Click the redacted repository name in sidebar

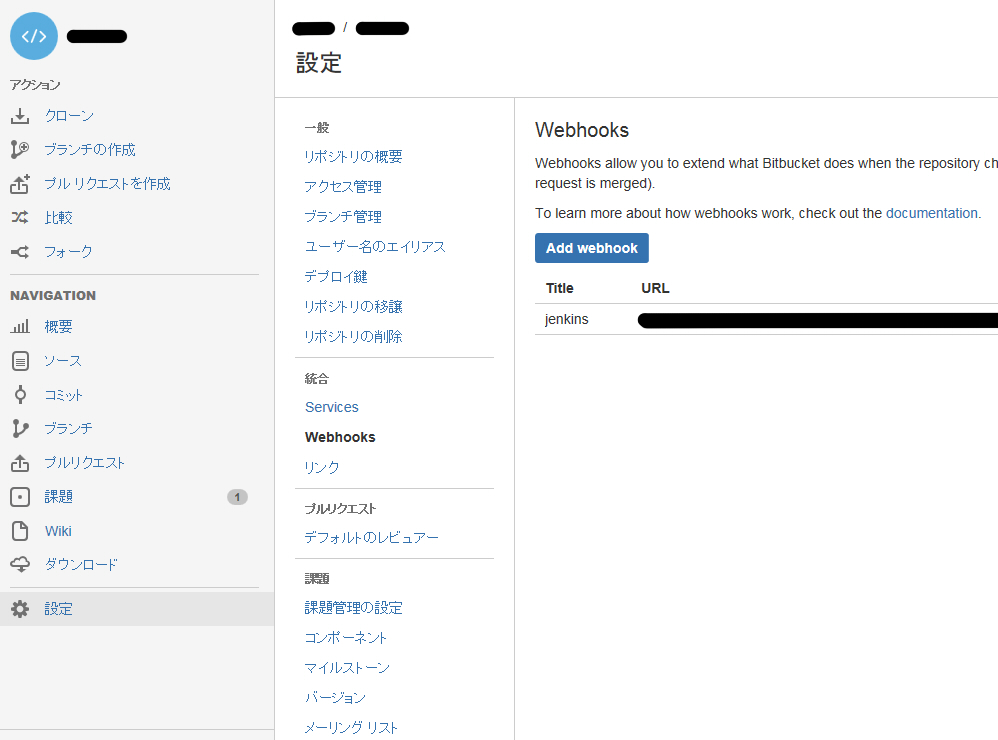tap(97, 36)
